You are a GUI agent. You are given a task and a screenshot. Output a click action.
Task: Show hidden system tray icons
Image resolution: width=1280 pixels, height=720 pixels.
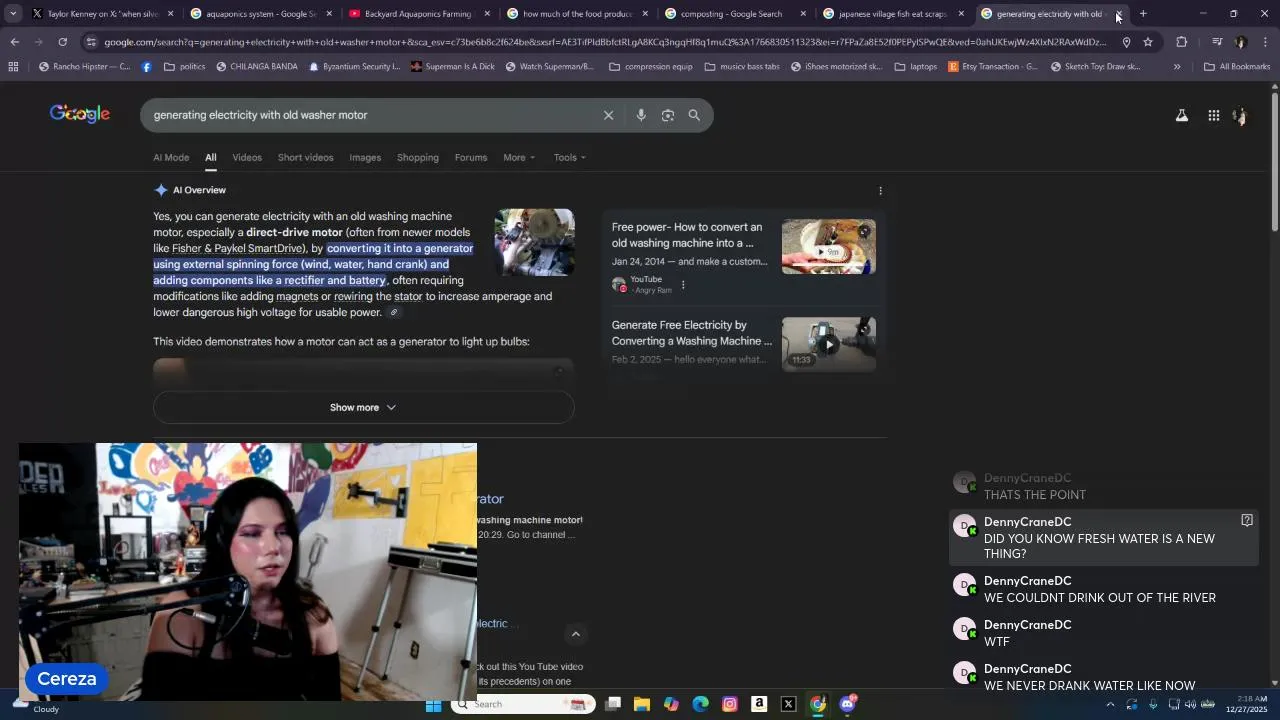[1110, 704]
